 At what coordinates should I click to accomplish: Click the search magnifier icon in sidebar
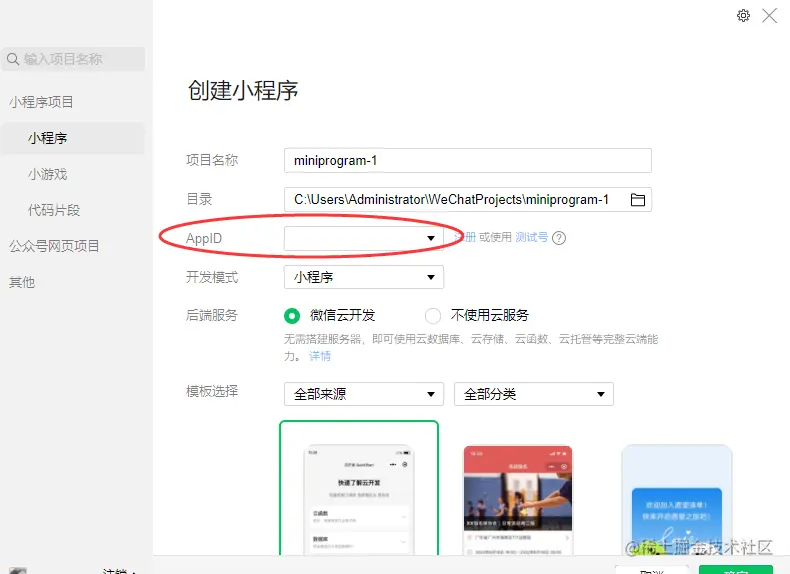13,59
